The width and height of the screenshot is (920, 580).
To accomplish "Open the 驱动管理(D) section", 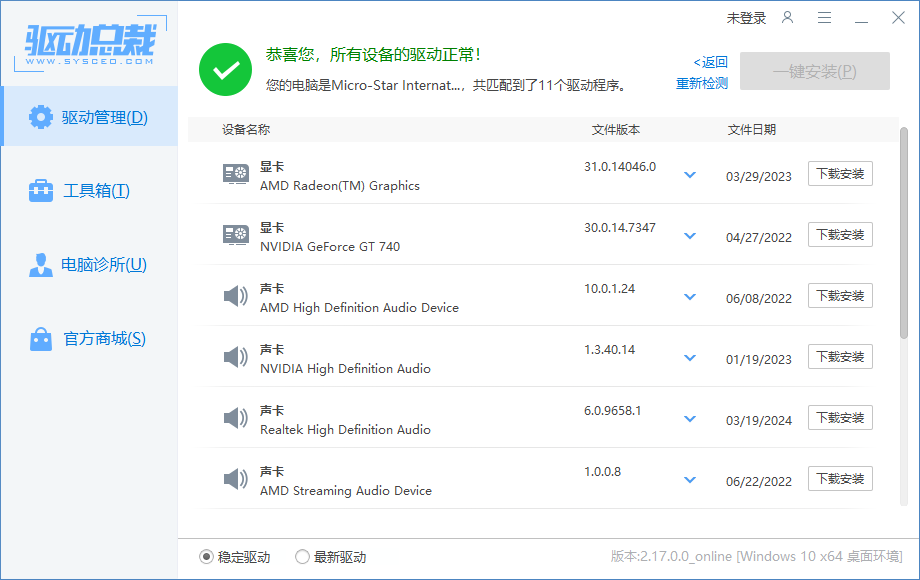I will pyautogui.click(x=90, y=117).
